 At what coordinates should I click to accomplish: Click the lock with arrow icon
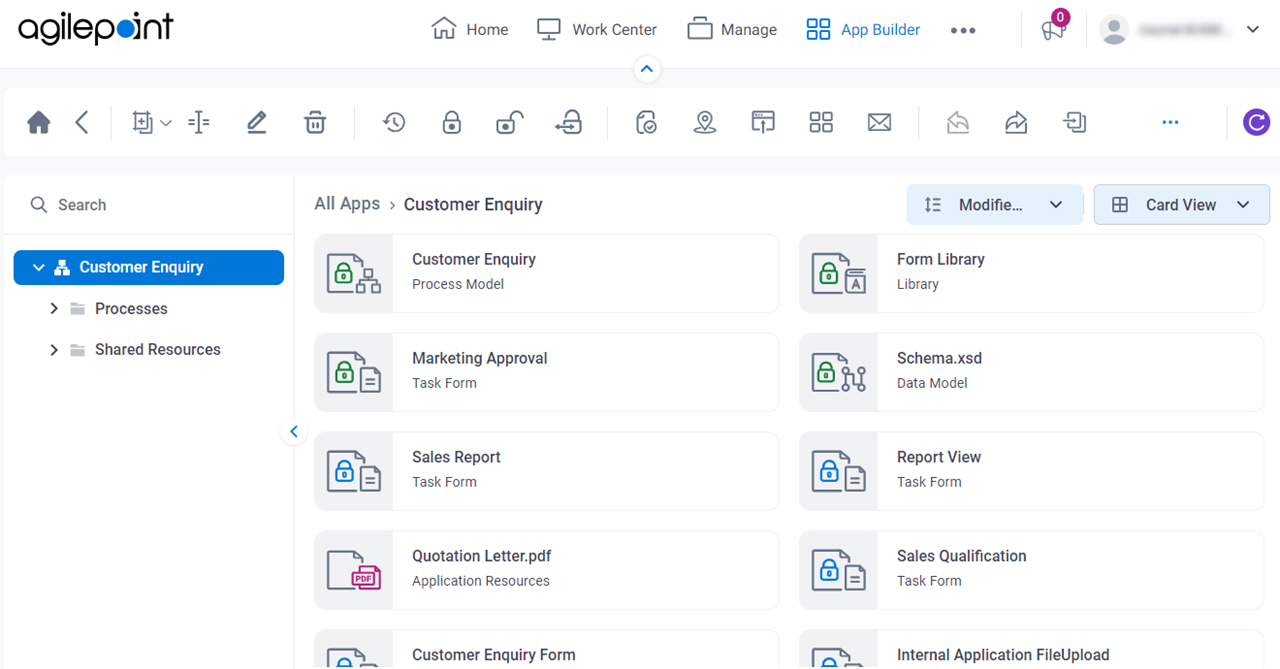tap(569, 123)
